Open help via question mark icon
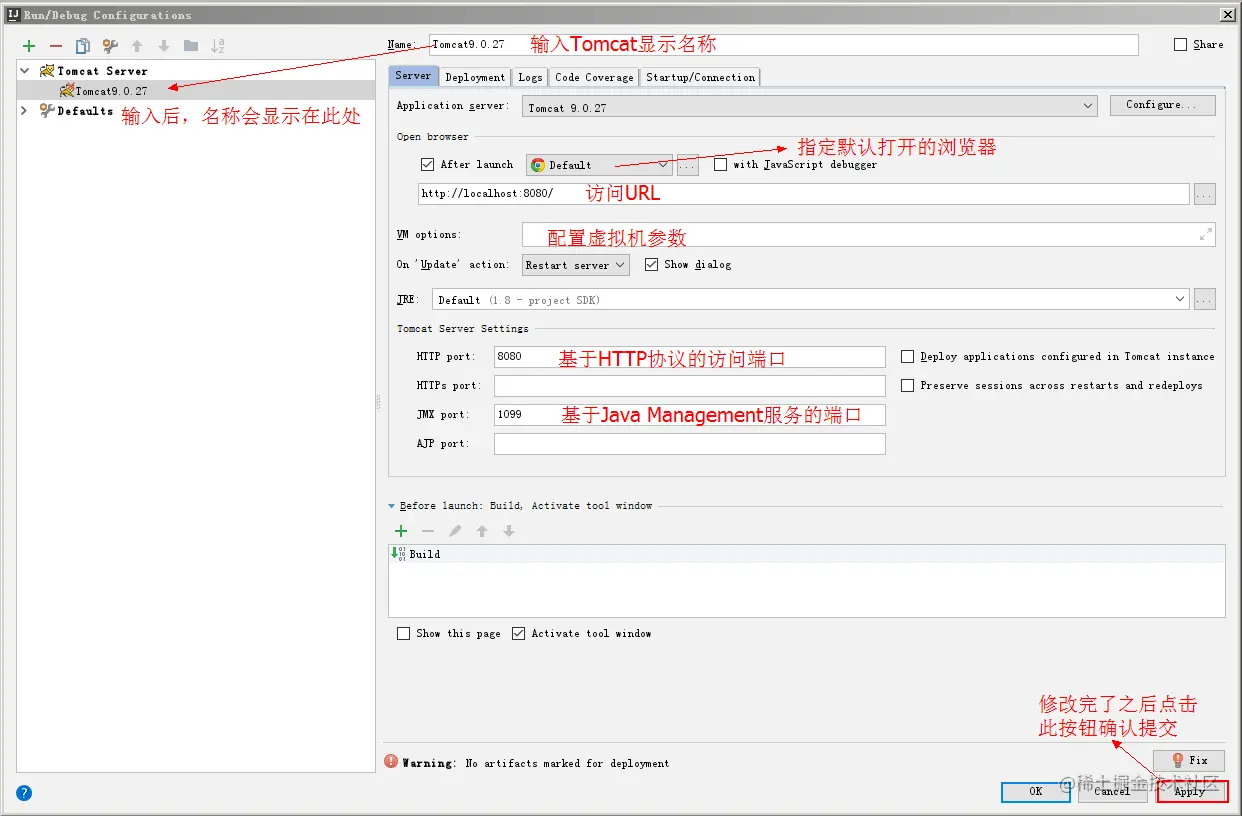Image resolution: width=1242 pixels, height=816 pixels. [x=23, y=793]
